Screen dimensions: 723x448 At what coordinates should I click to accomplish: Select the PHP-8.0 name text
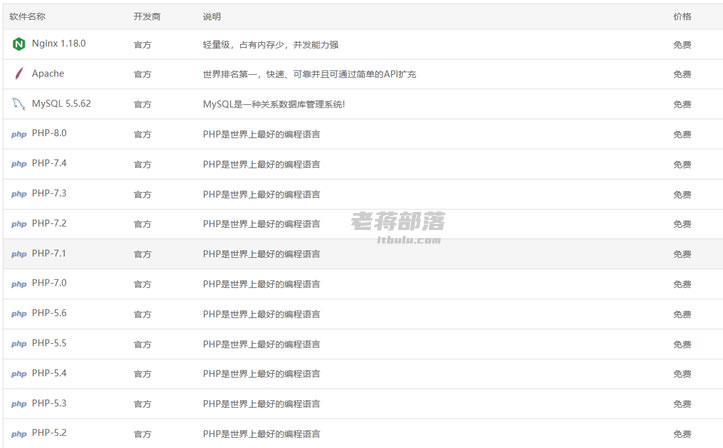pos(49,133)
